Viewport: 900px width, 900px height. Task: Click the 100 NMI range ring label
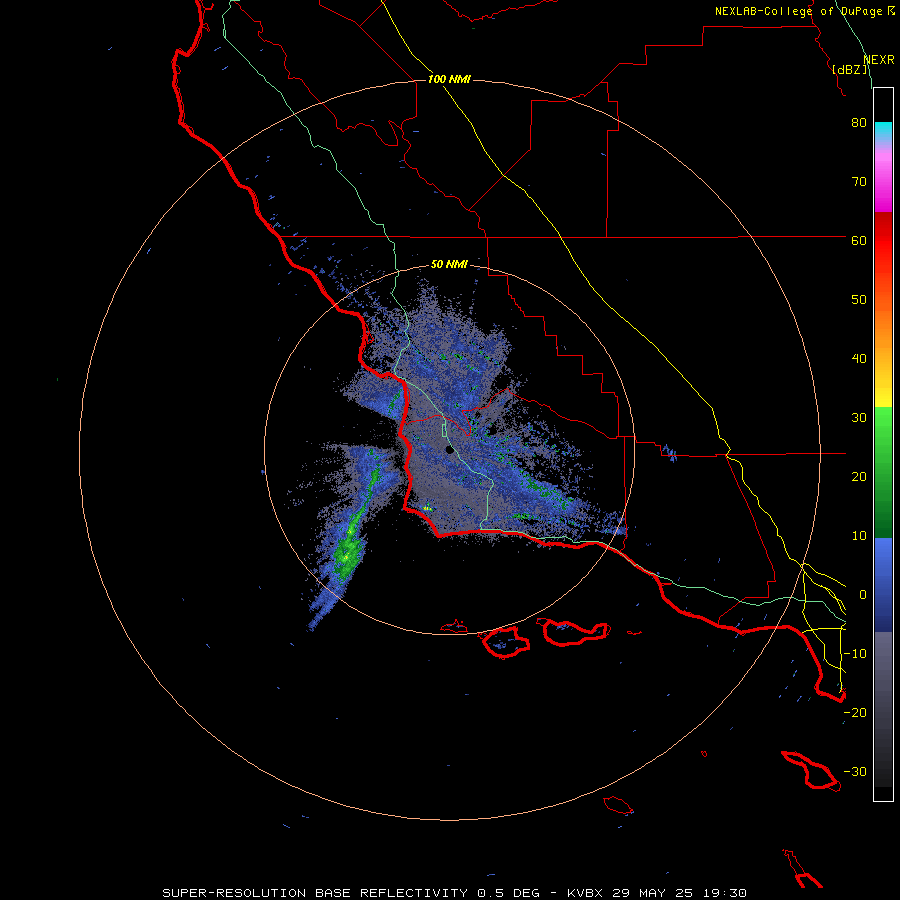(449, 79)
